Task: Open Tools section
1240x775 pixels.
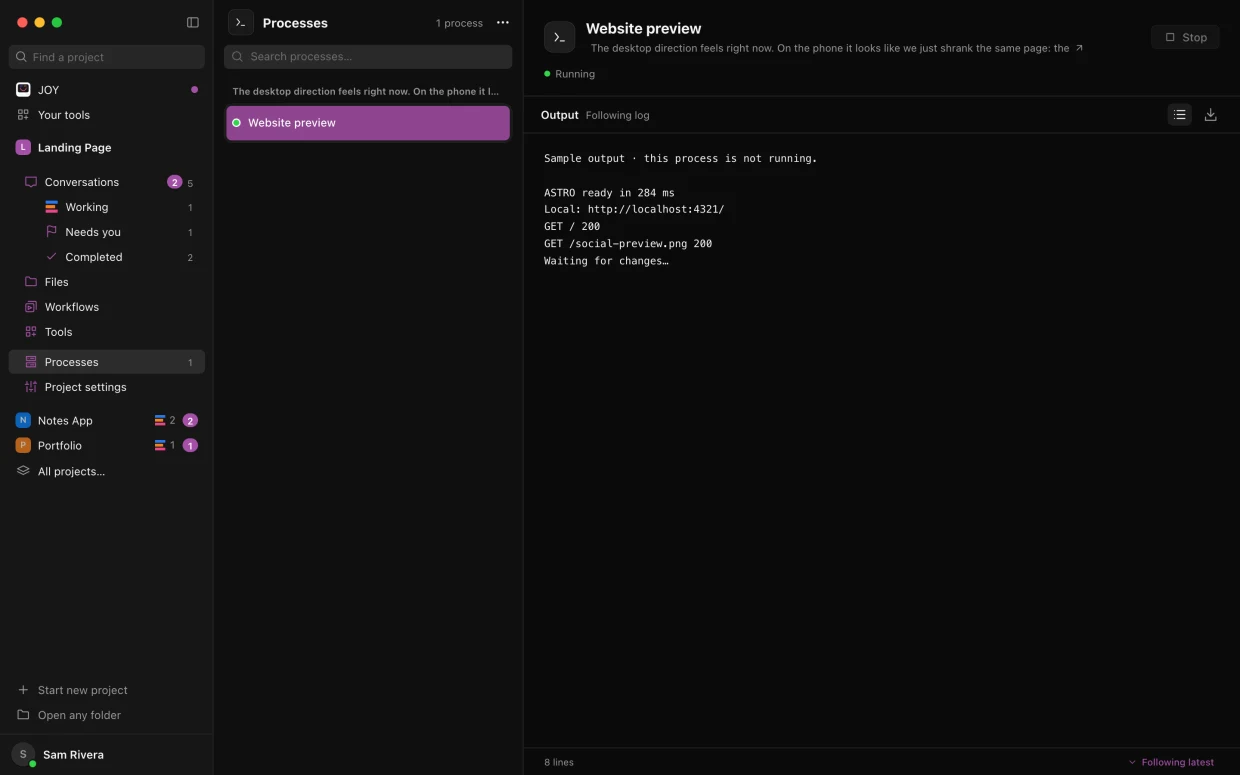Action: point(107,332)
